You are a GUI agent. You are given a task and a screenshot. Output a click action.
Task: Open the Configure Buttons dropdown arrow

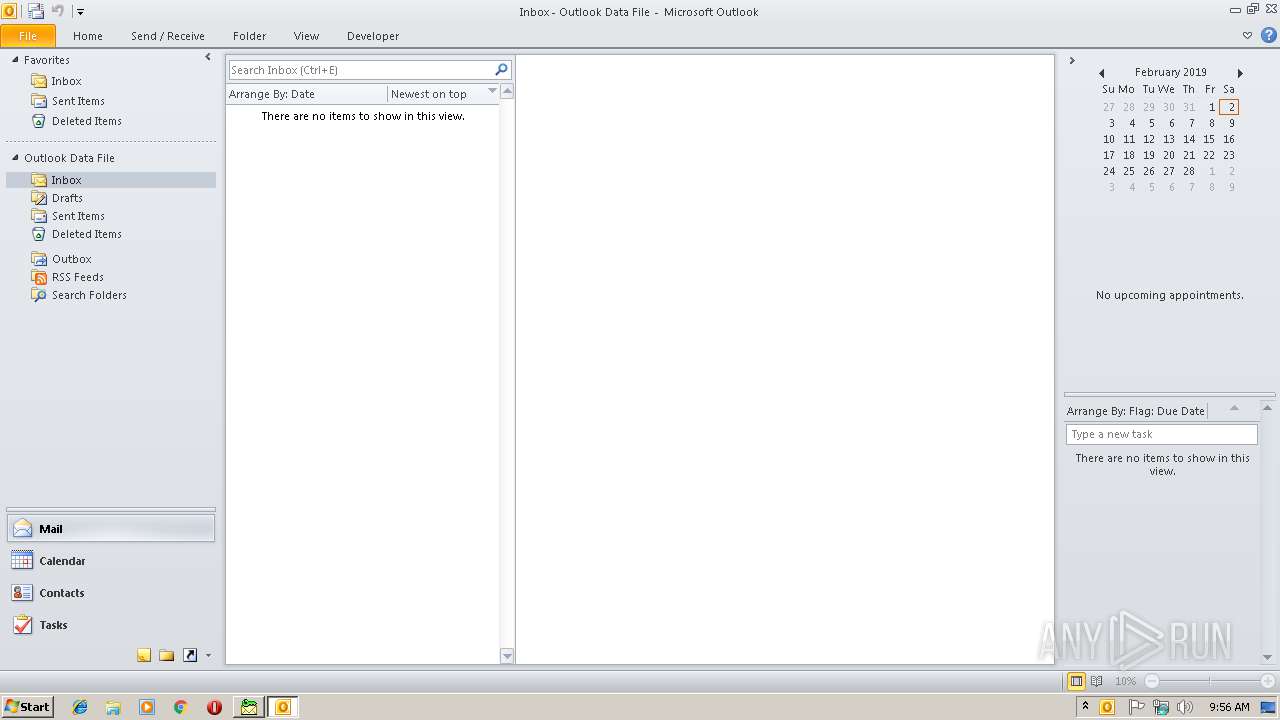(208, 656)
